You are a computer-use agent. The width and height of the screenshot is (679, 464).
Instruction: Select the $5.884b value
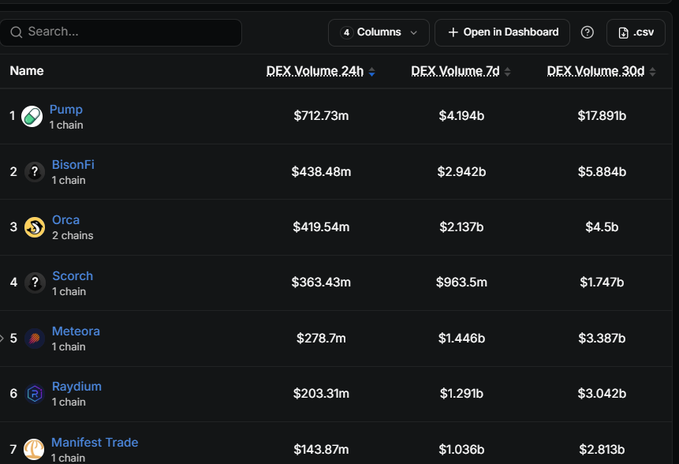click(x=602, y=172)
